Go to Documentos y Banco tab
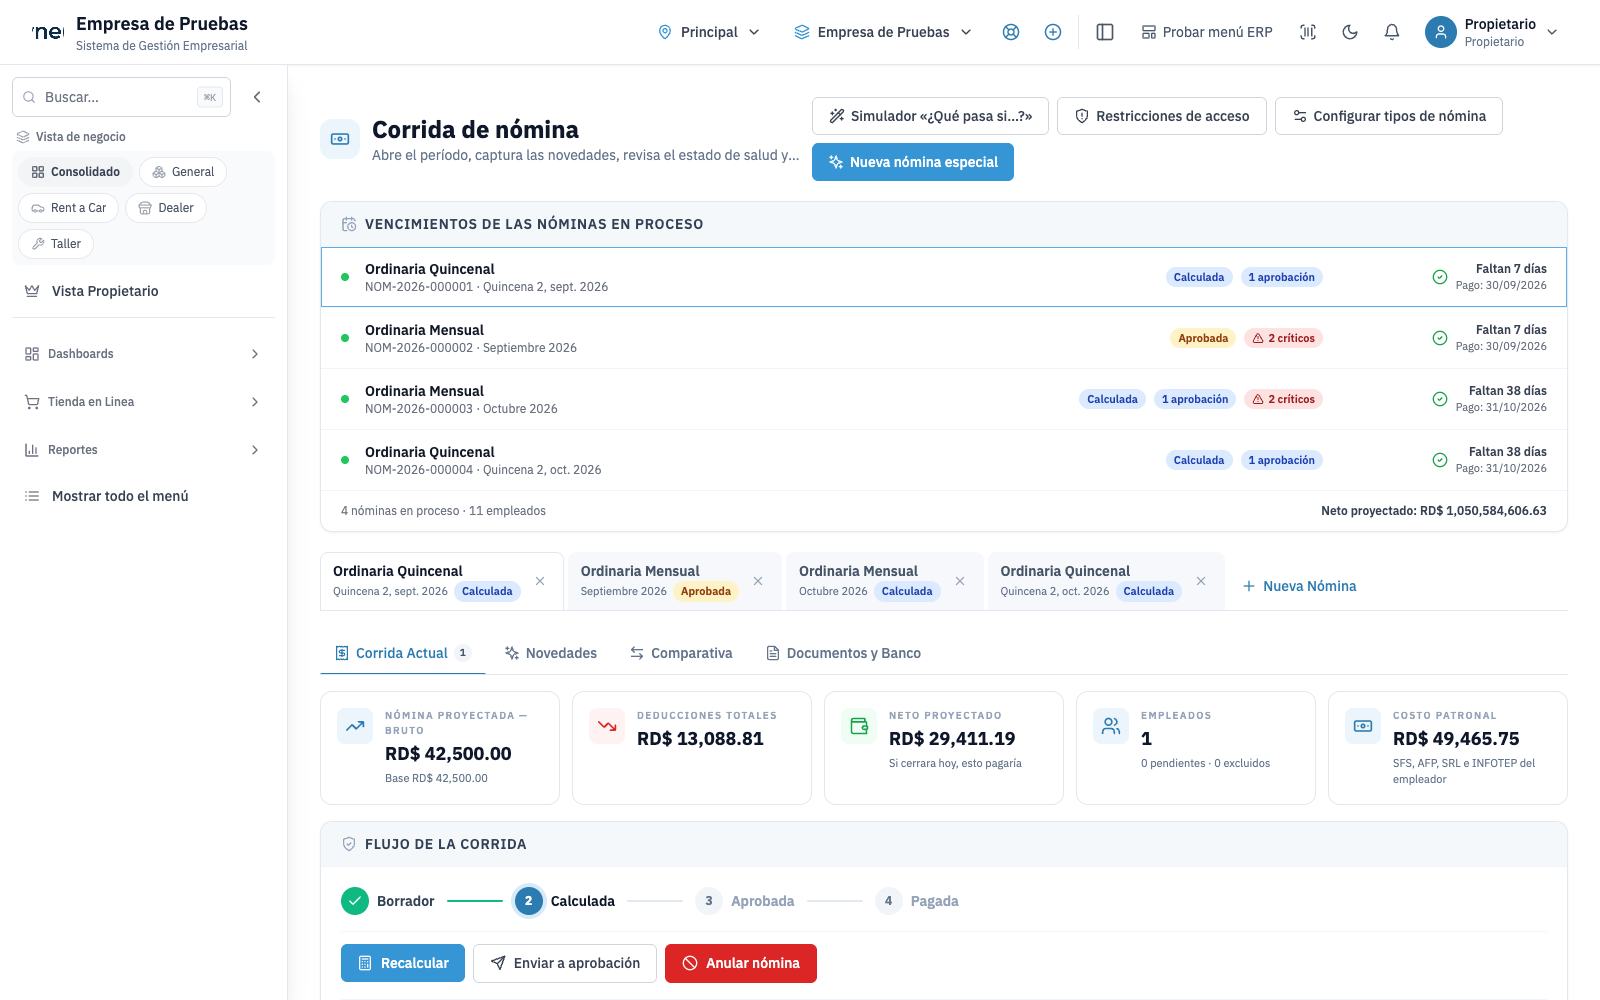Image resolution: width=1600 pixels, height=1000 pixels. click(x=843, y=653)
